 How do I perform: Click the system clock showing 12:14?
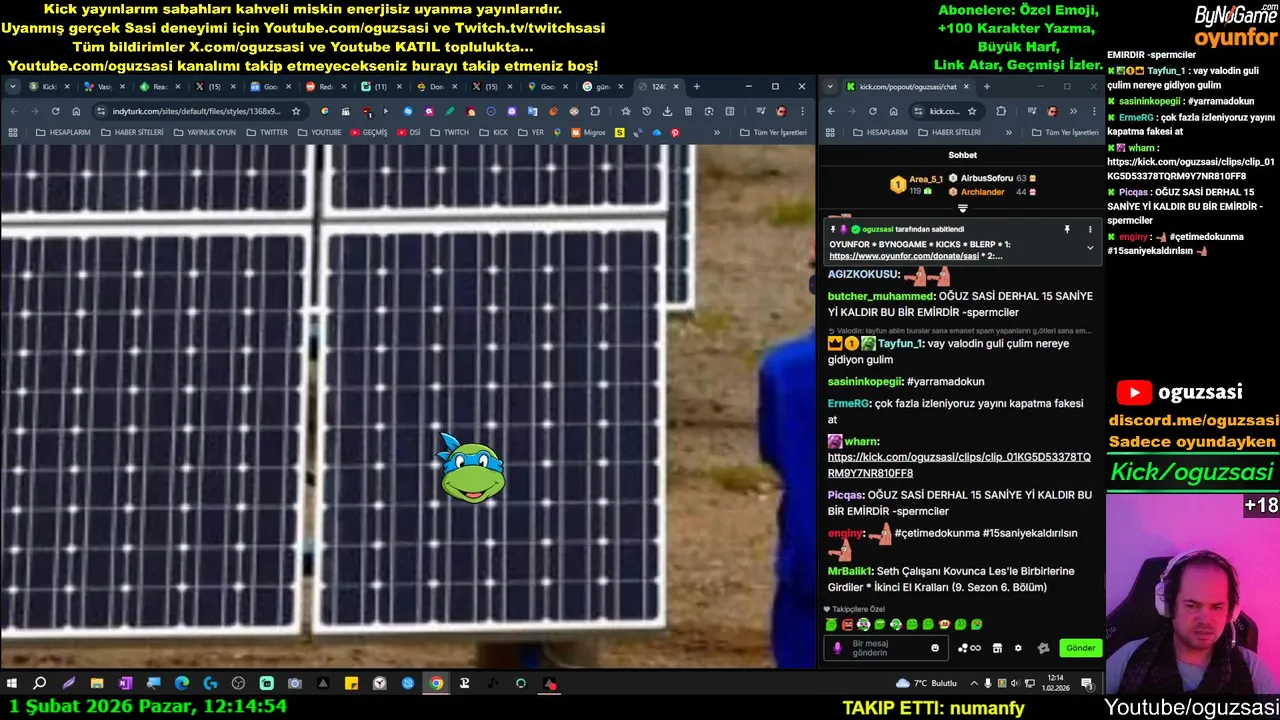[x=1055, y=683]
